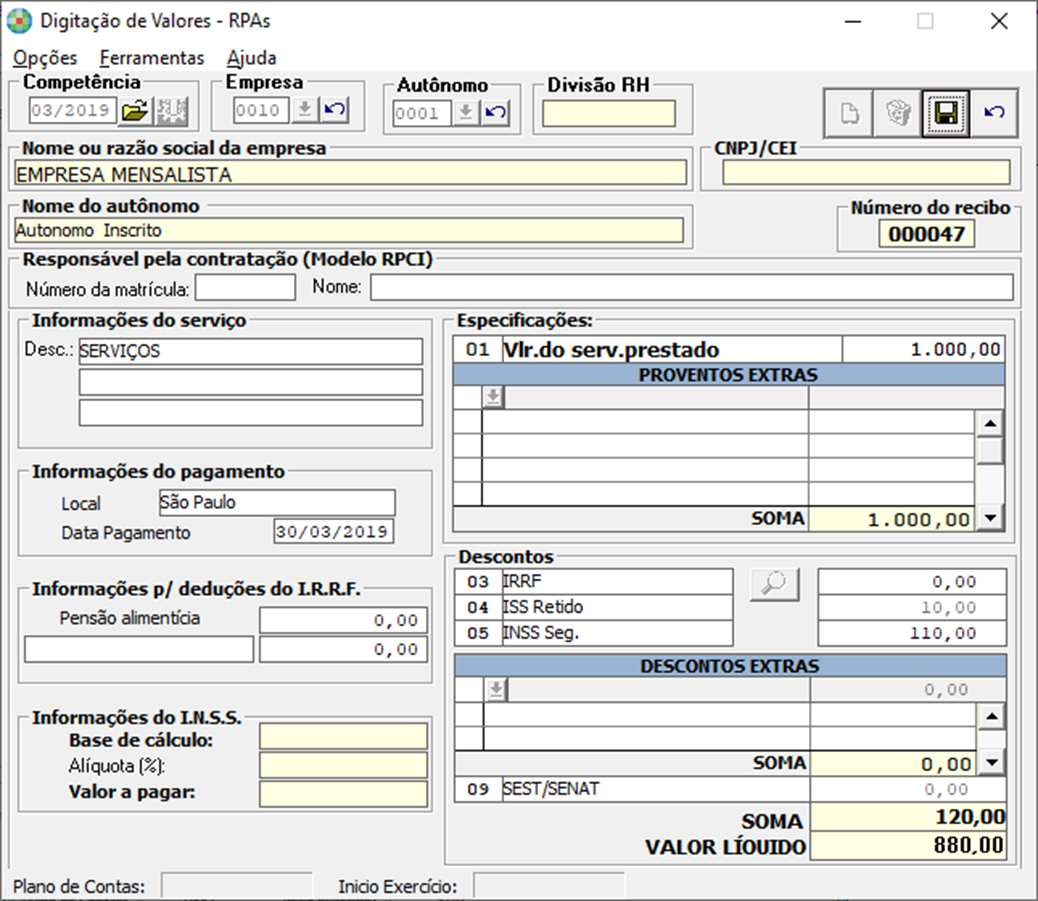
Task: Click the Autônomo undo arrow icon
Action: click(496, 113)
